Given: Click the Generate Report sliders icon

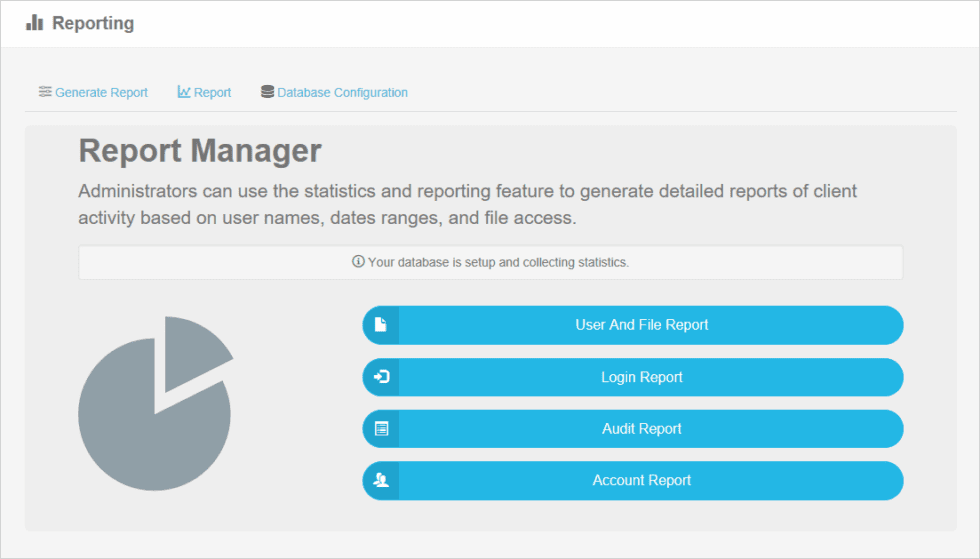Looking at the screenshot, I should [45, 92].
